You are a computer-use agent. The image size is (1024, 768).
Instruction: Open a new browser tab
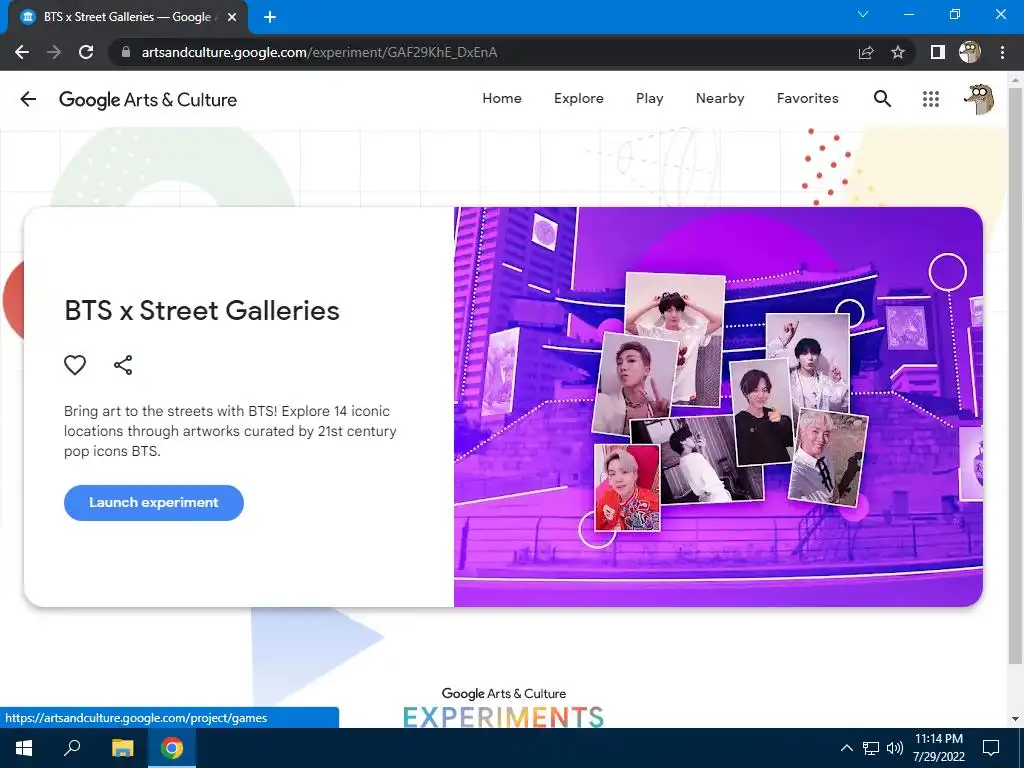[x=270, y=17]
